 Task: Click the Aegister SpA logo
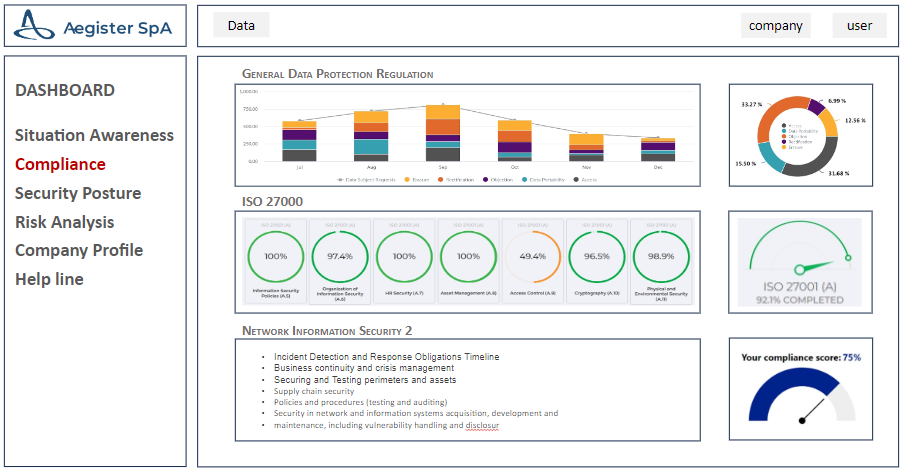coord(95,27)
